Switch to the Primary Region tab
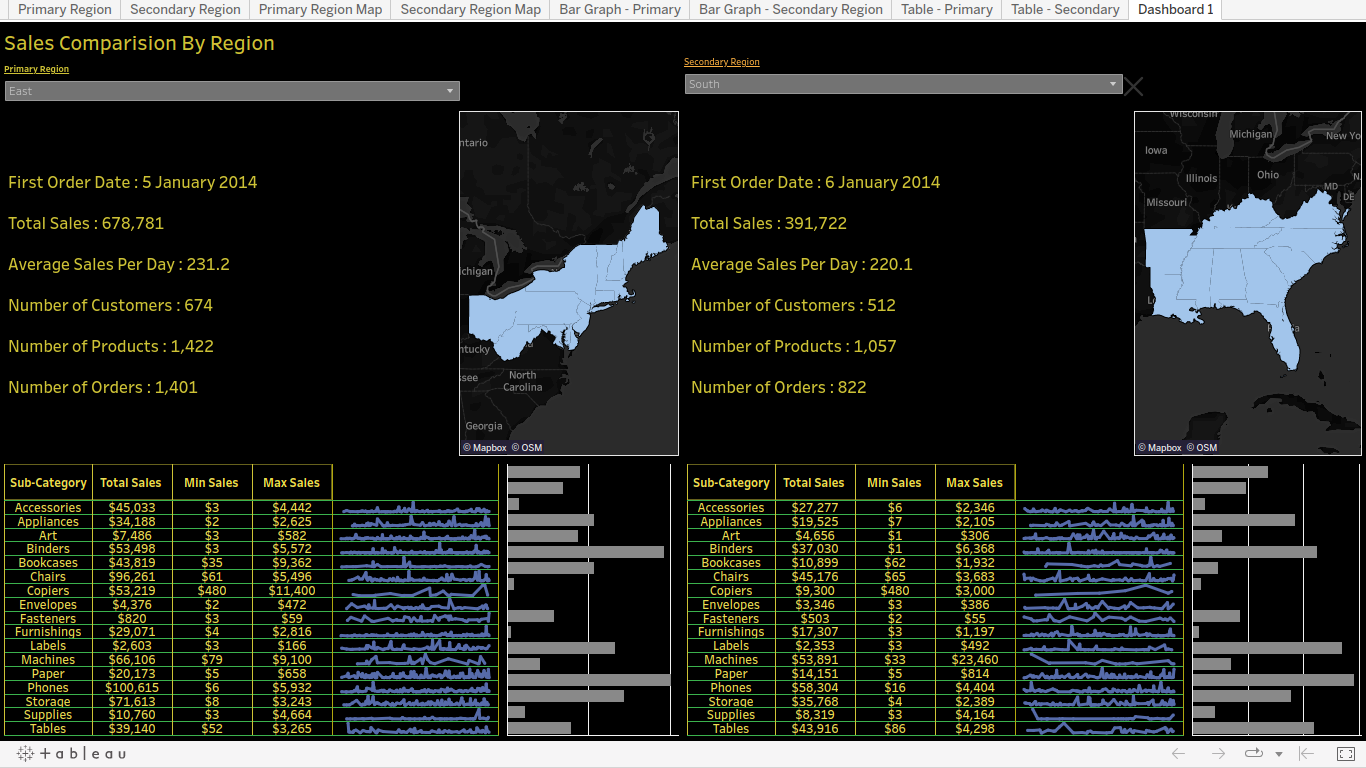The width and height of the screenshot is (1366, 768). pyautogui.click(x=65, y=9)
